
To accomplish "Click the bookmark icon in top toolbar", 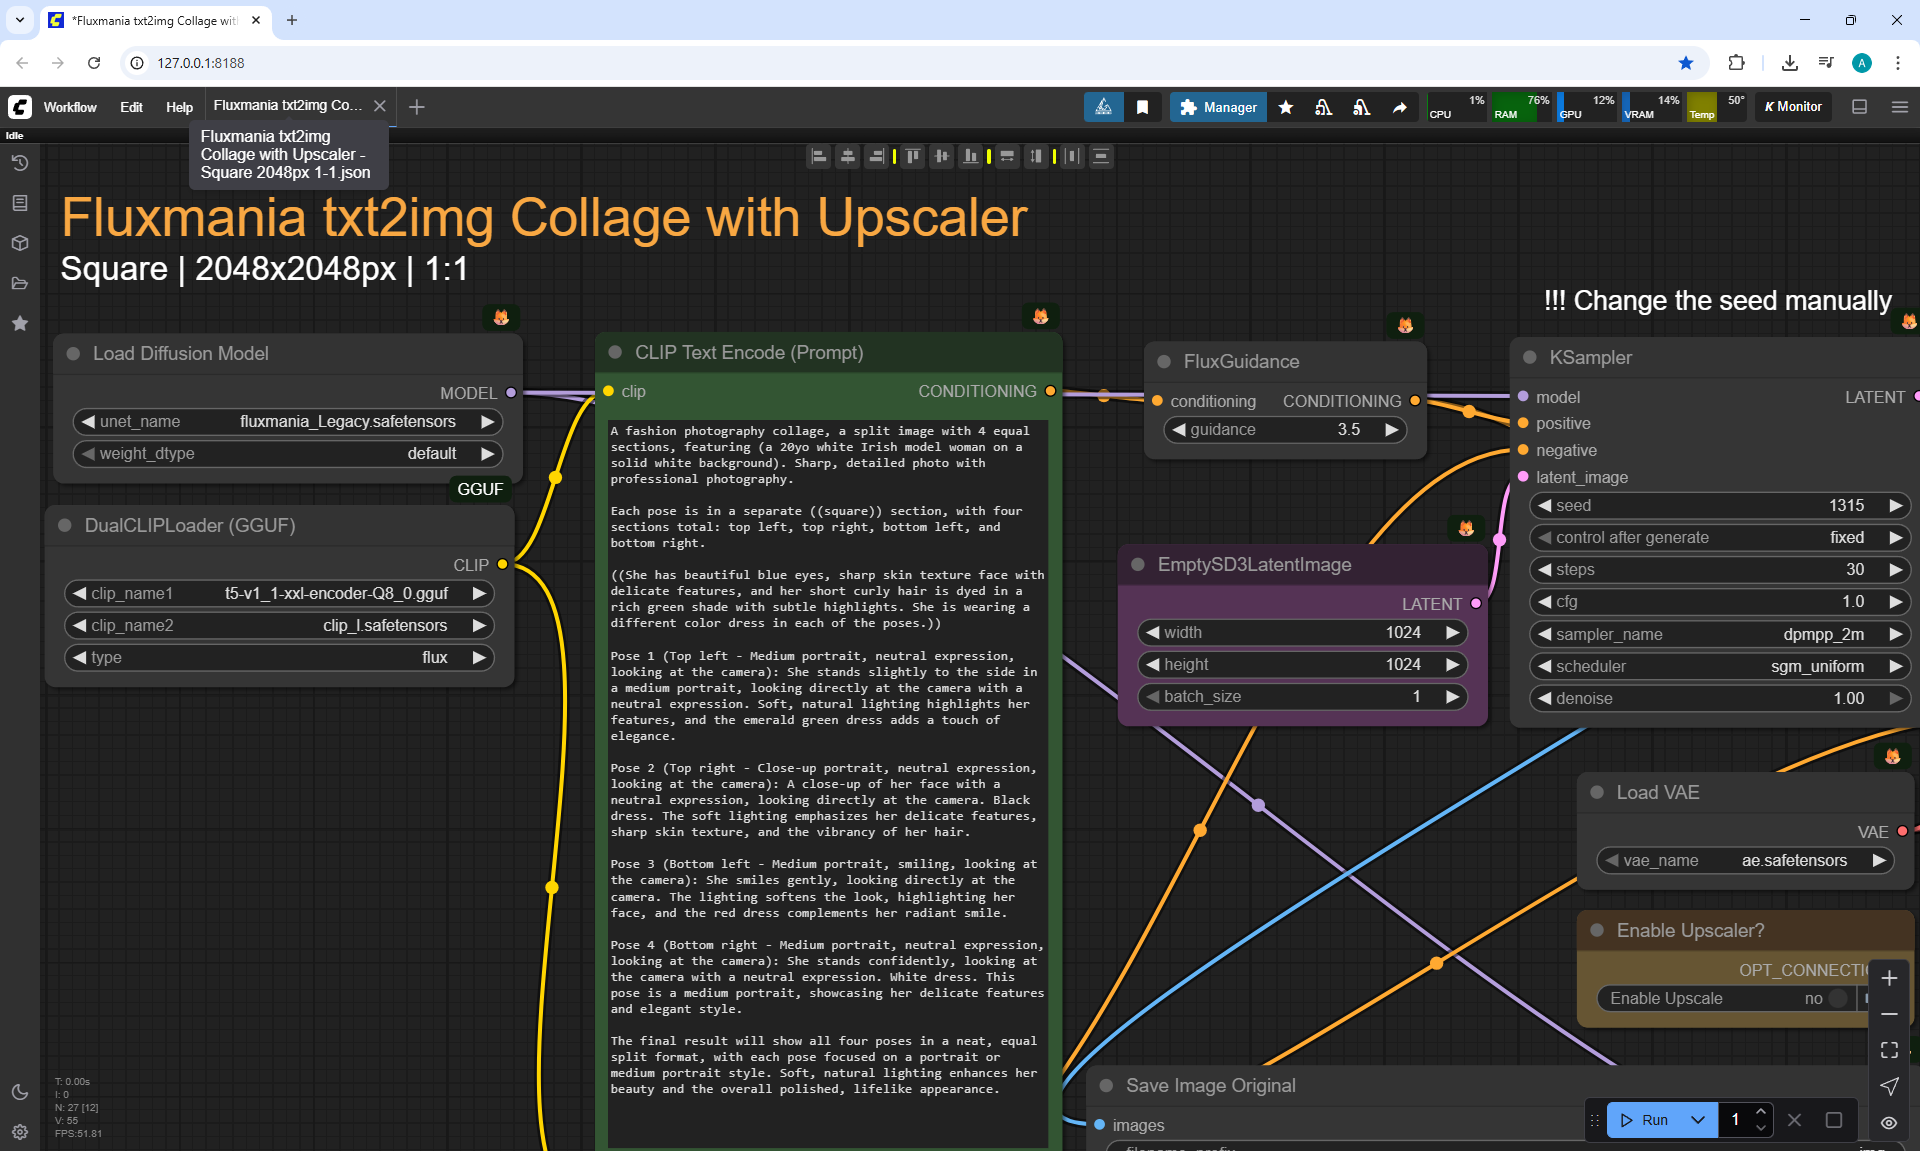I will 1142,107.
